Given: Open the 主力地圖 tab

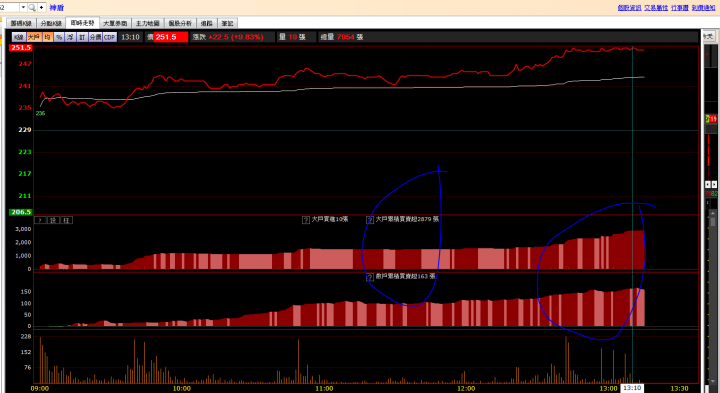Looking at the screenshot, I should pyautogui.click(x=147, y=23).
